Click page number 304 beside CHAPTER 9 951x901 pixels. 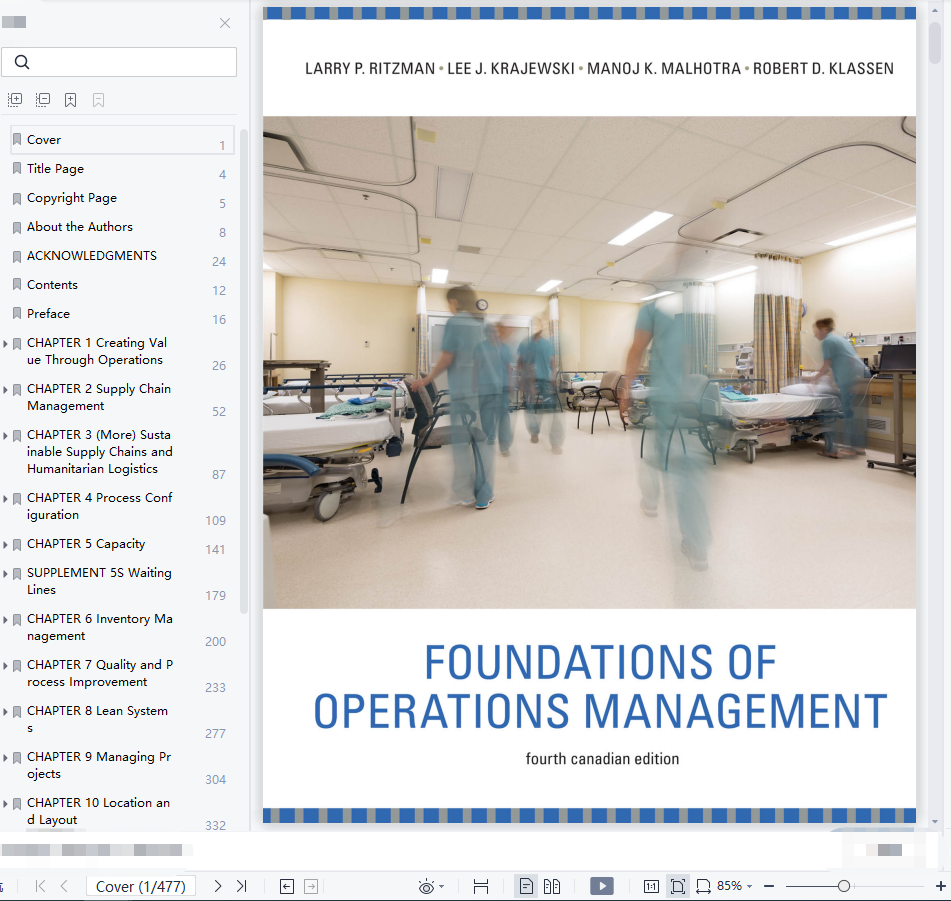215,780
